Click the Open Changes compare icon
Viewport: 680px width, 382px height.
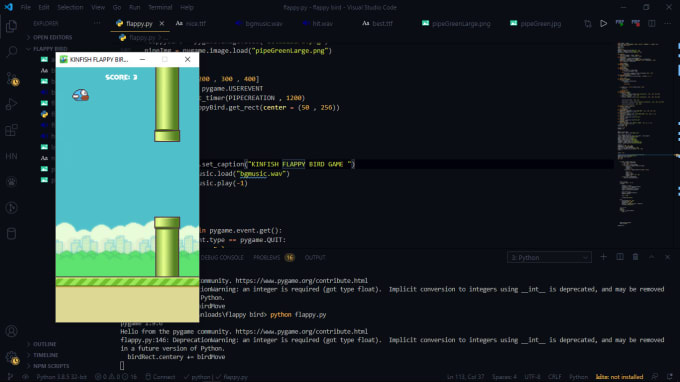pyautogui.click(x=588, y=23)
